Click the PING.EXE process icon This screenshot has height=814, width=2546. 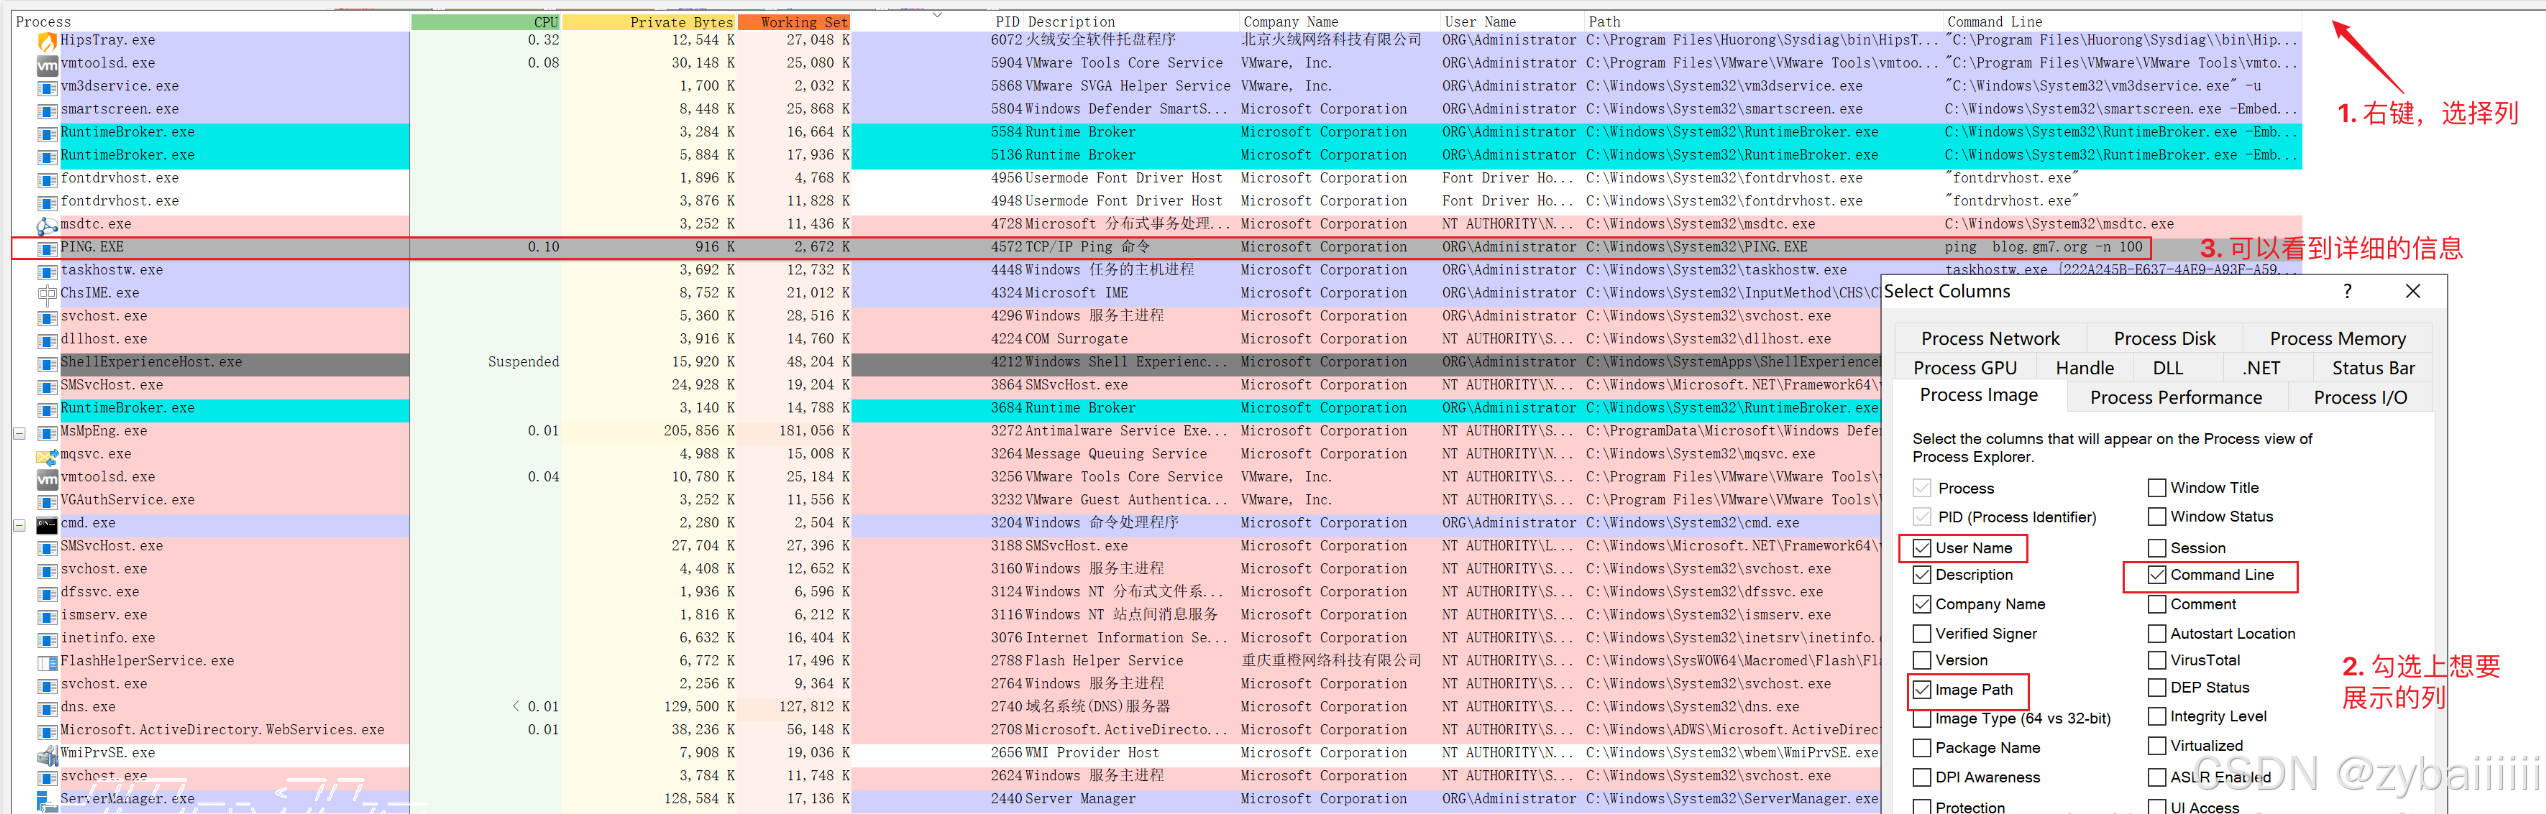47,248
